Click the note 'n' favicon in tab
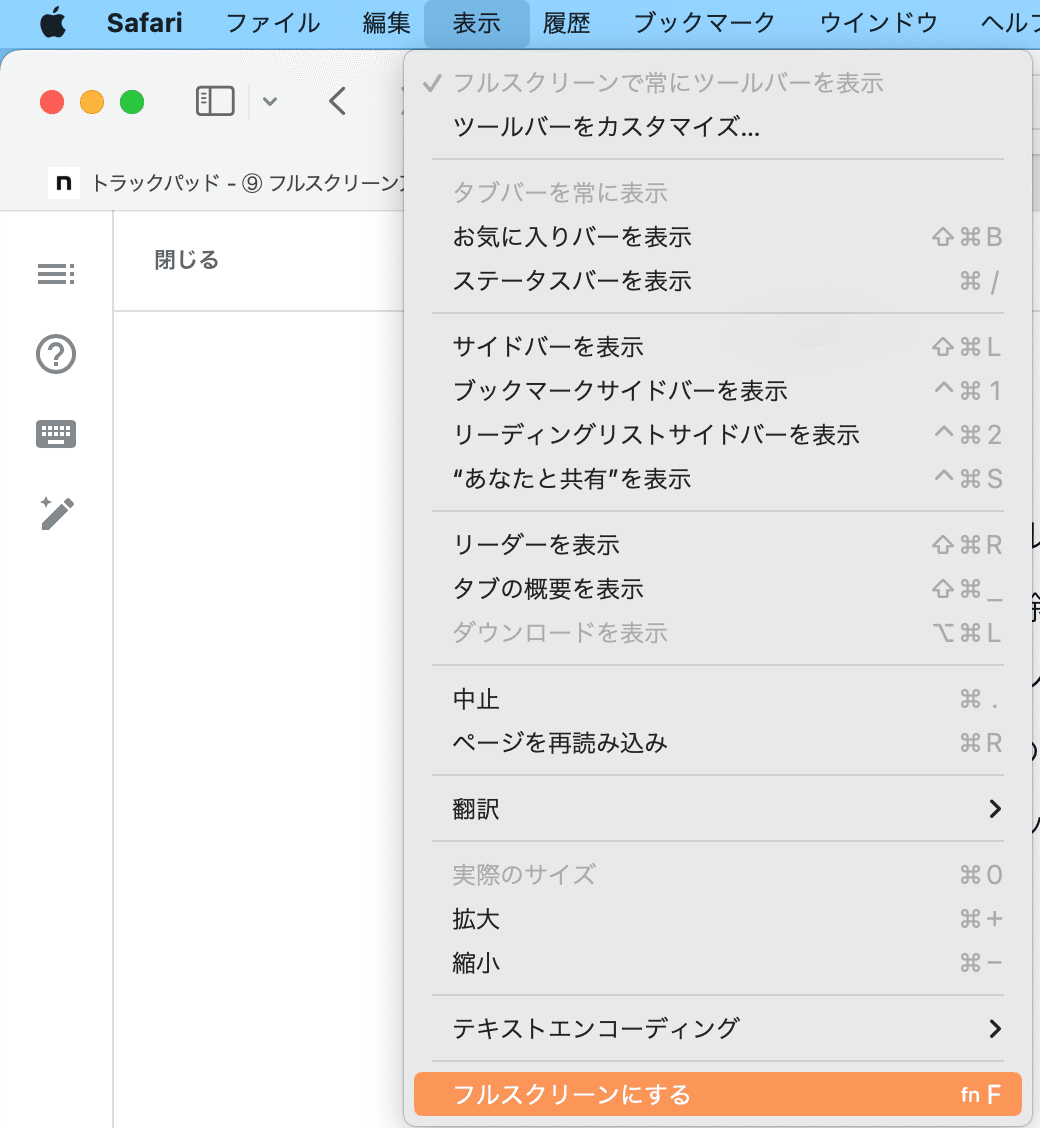 point(63,183)
